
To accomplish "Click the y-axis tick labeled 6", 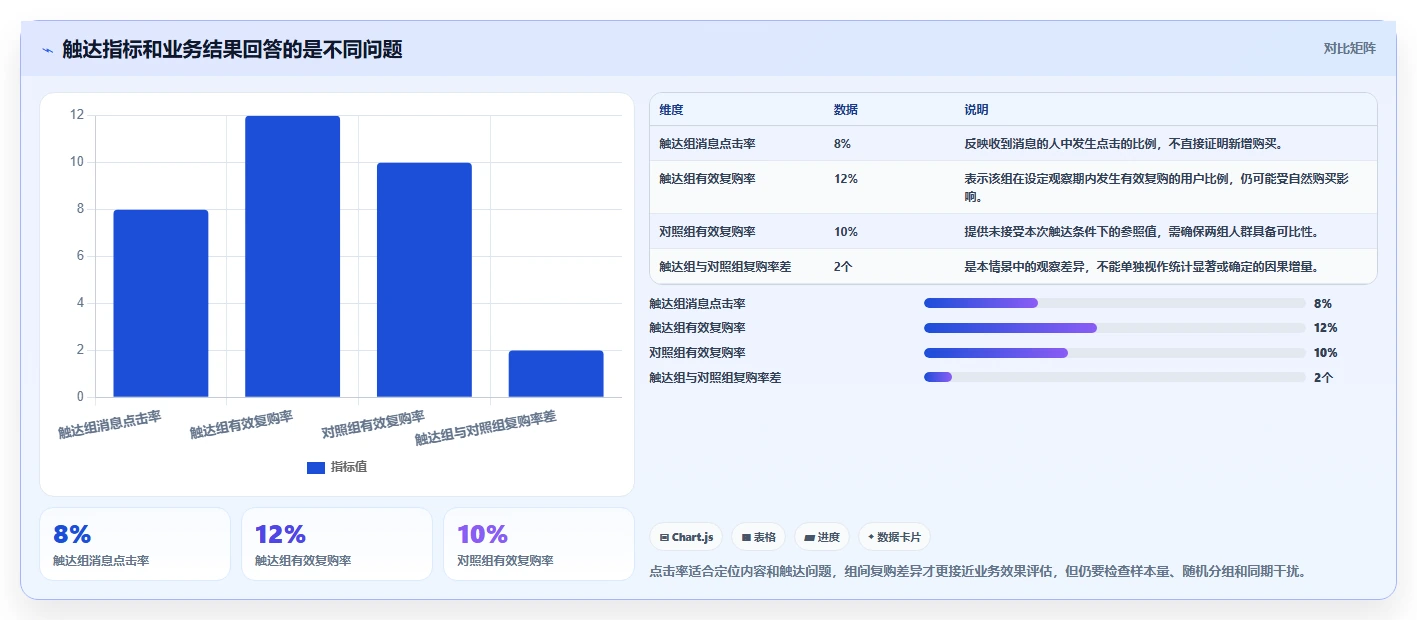I will click(x=80, y=256).
